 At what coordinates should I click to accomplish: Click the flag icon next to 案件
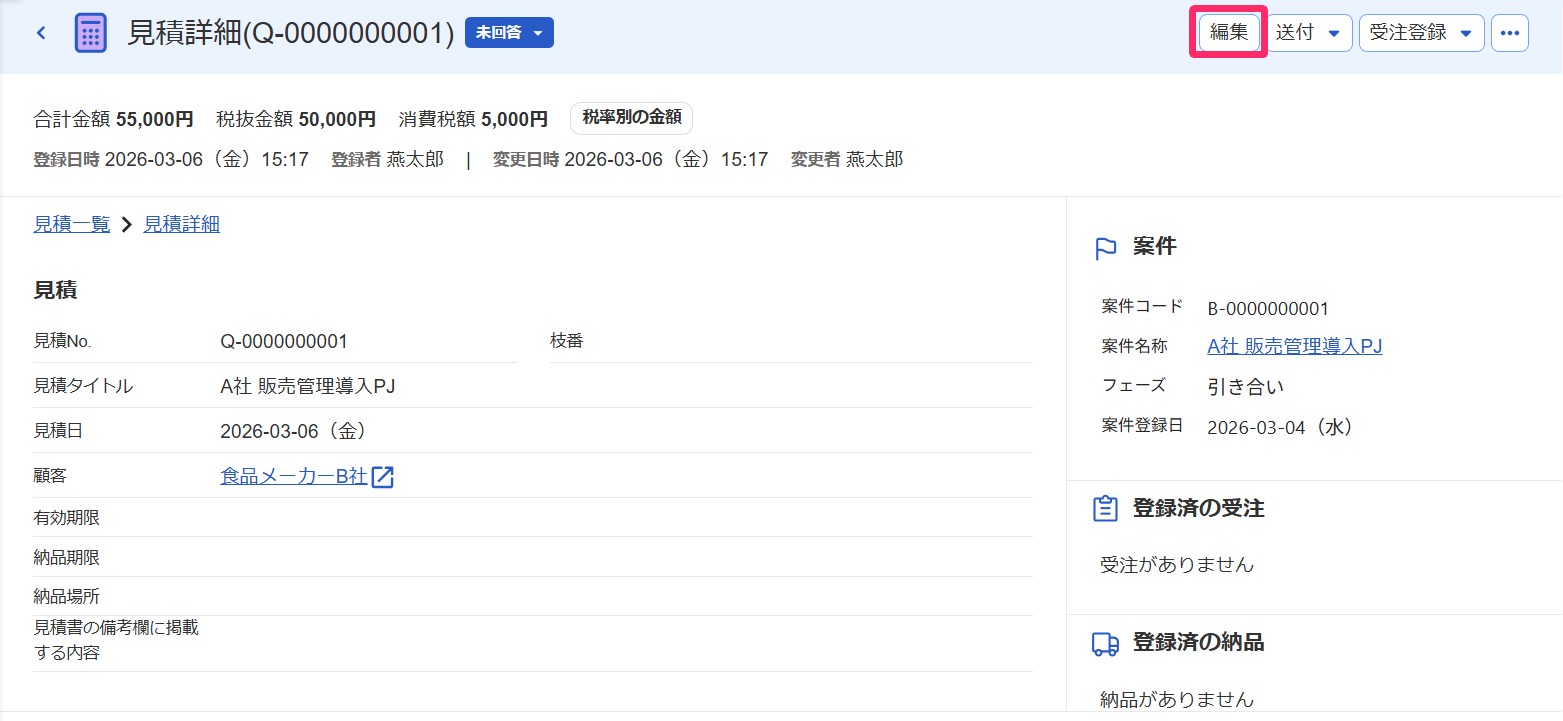coord(1106,248)
